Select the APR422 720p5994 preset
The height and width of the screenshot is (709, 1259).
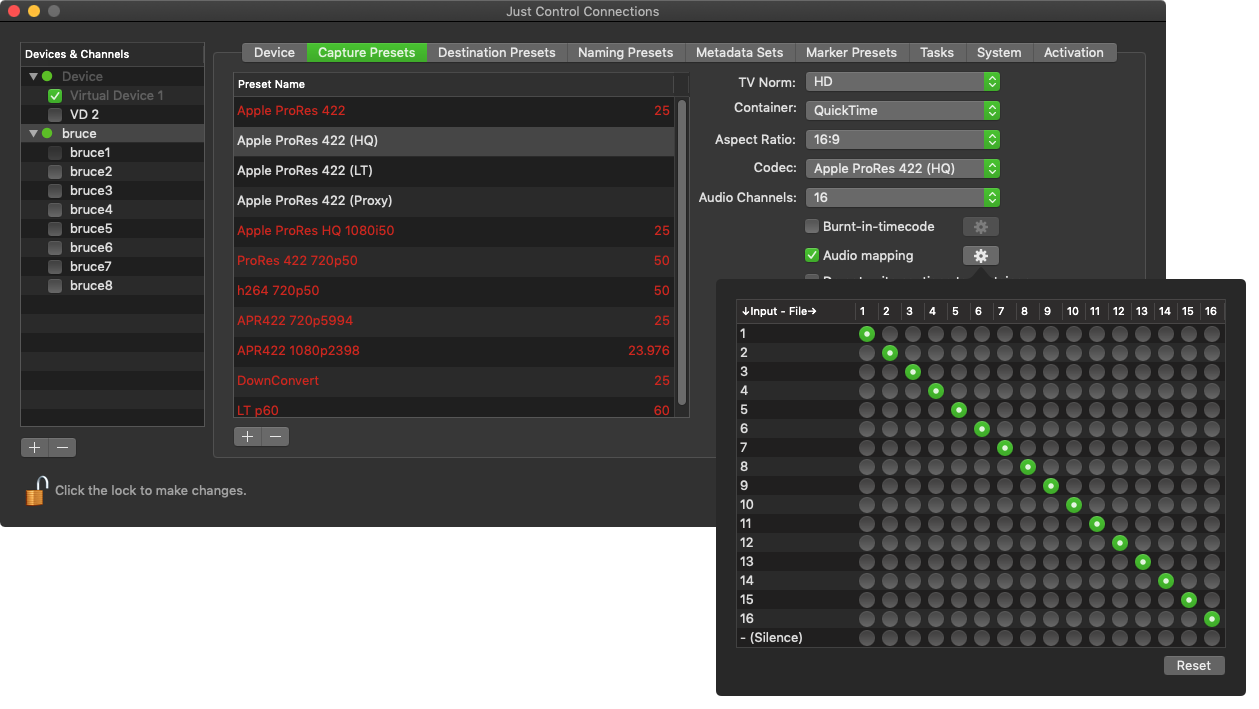(454, 321)
